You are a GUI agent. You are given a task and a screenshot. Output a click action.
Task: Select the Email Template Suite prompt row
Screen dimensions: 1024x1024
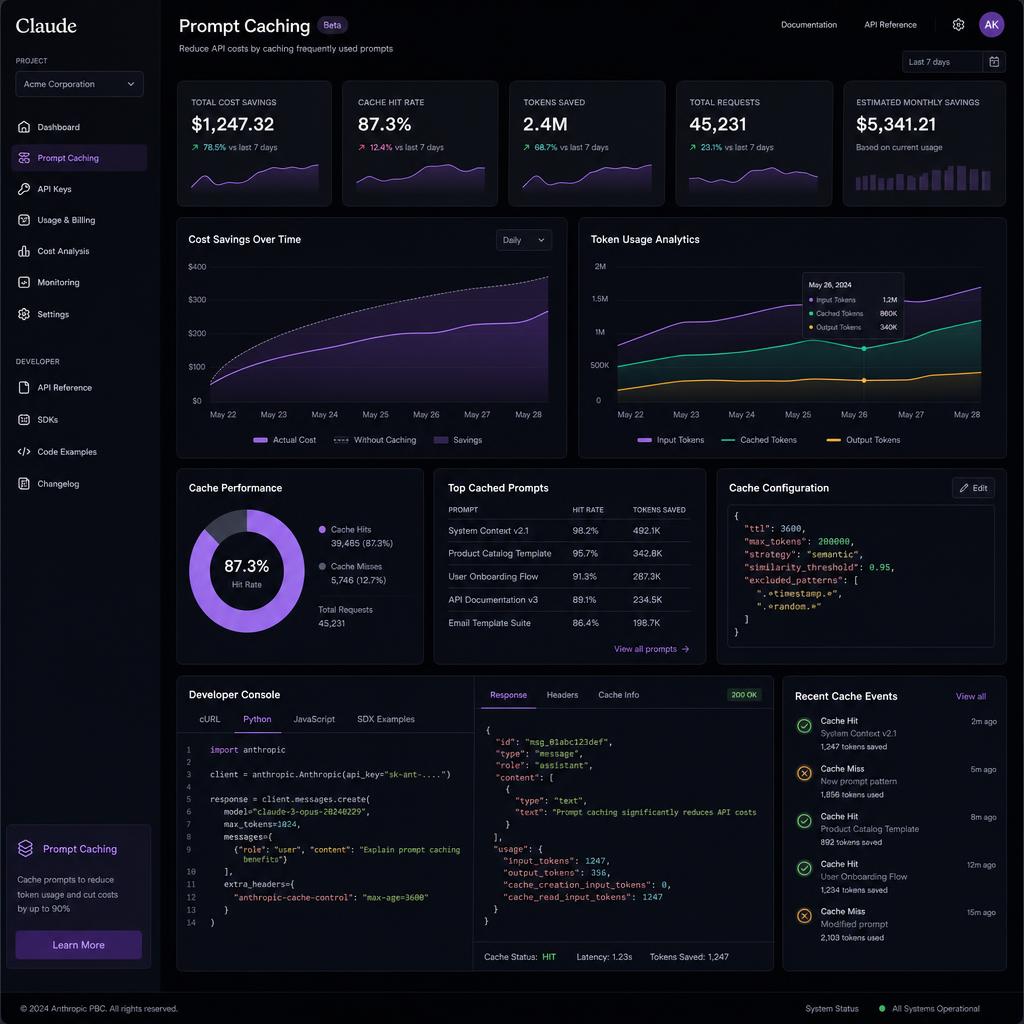pos(568,623)
